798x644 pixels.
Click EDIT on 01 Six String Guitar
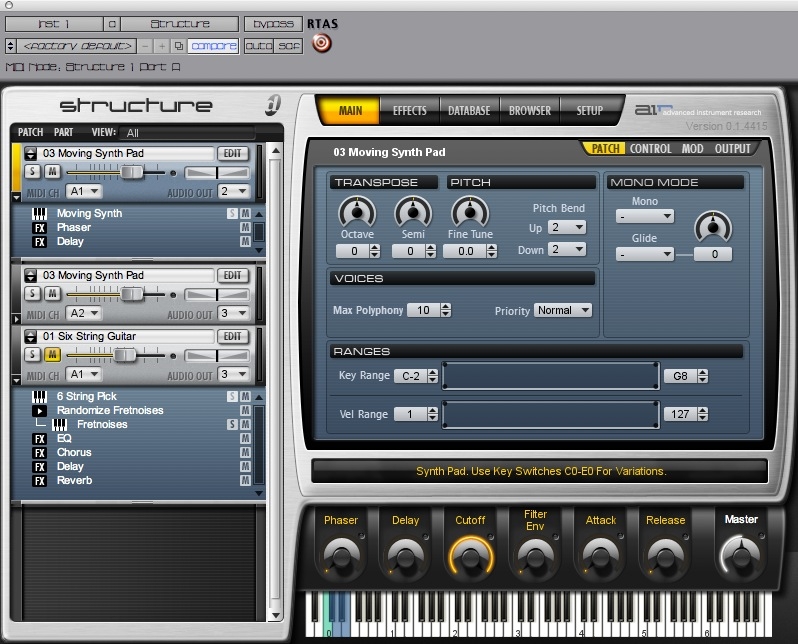click(233, 337)
